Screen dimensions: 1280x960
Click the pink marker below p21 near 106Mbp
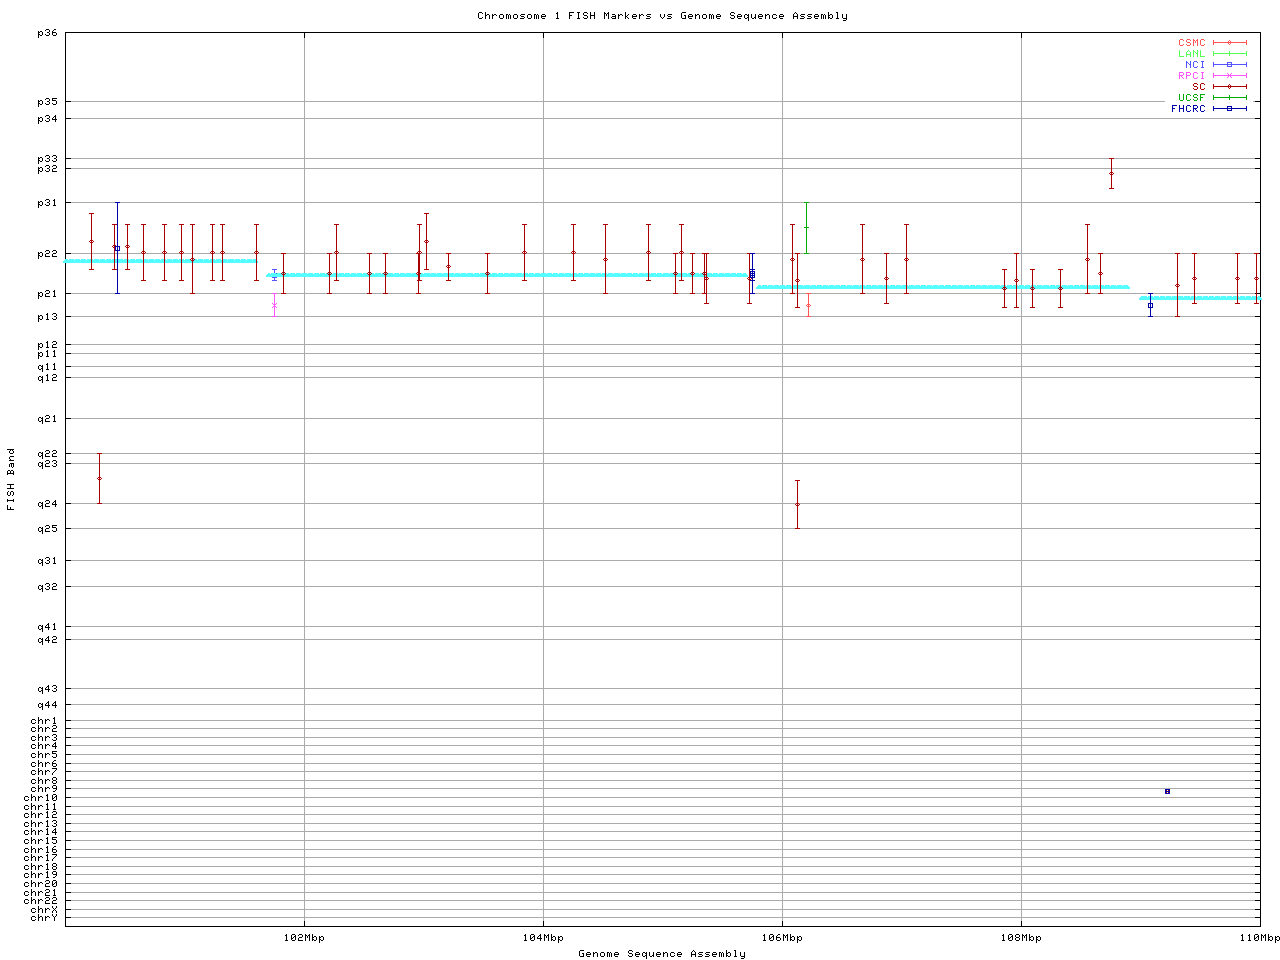pyautogui.click(x=808, y=305)
